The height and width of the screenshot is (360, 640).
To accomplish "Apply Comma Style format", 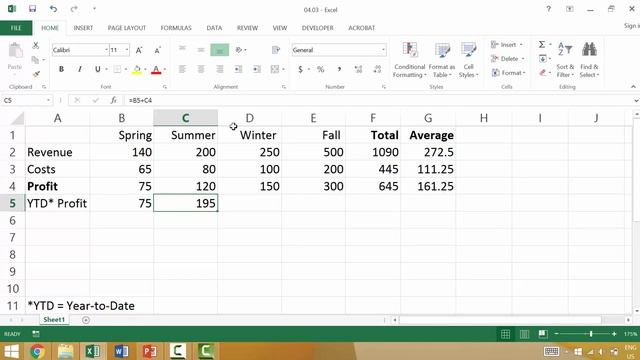I will (x=339, y=69).
